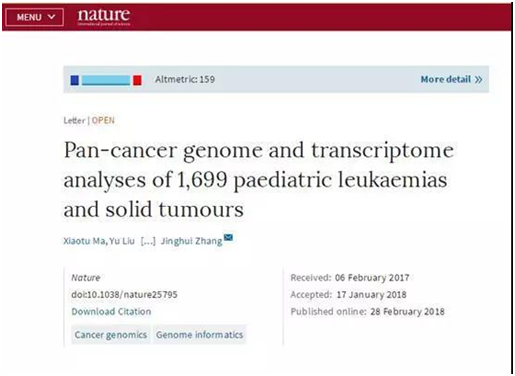Click Download Citation link

click(x=111, y=311)
